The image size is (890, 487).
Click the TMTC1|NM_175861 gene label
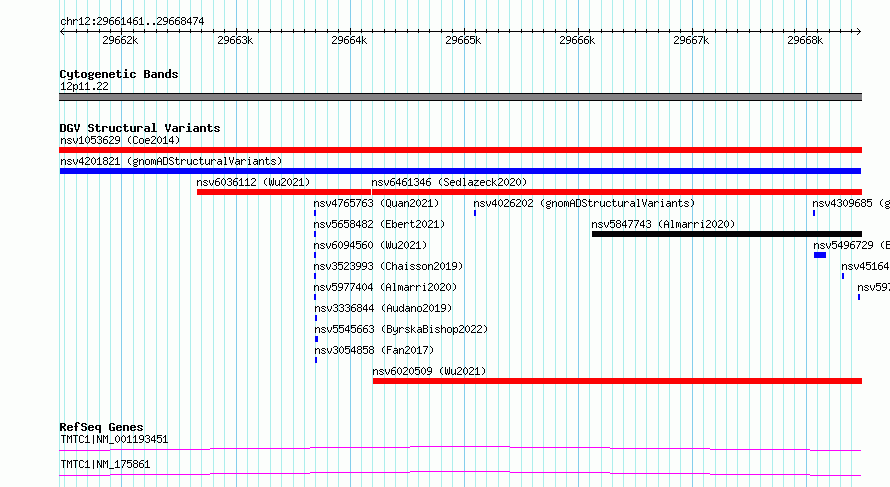coord(105,464)
